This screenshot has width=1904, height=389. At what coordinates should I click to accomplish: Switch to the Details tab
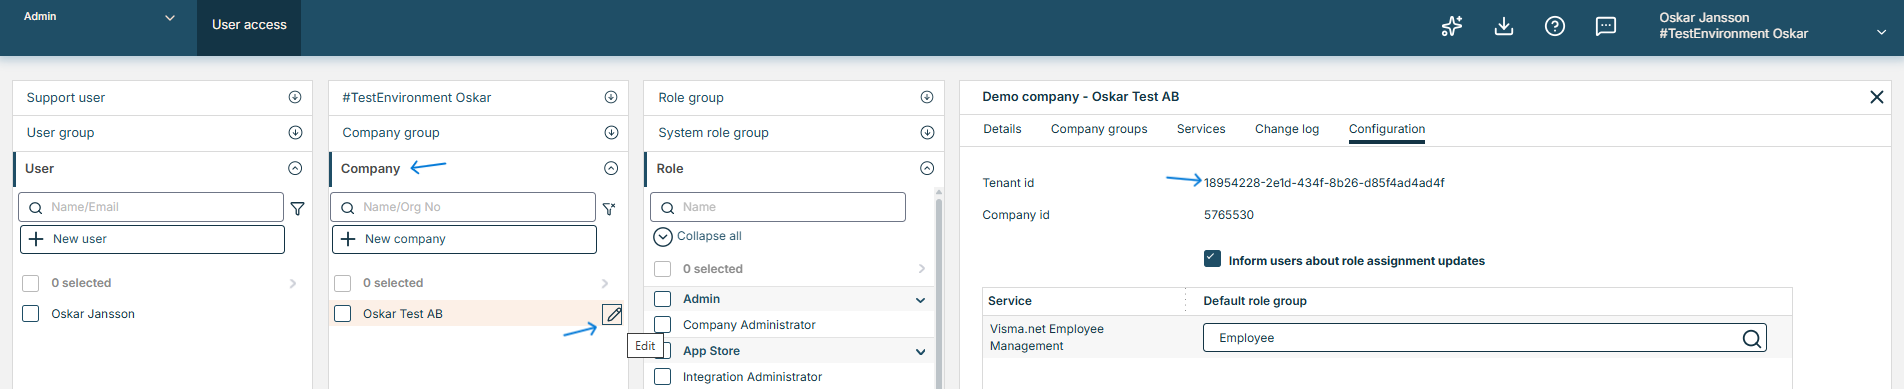pos(1002,129)
